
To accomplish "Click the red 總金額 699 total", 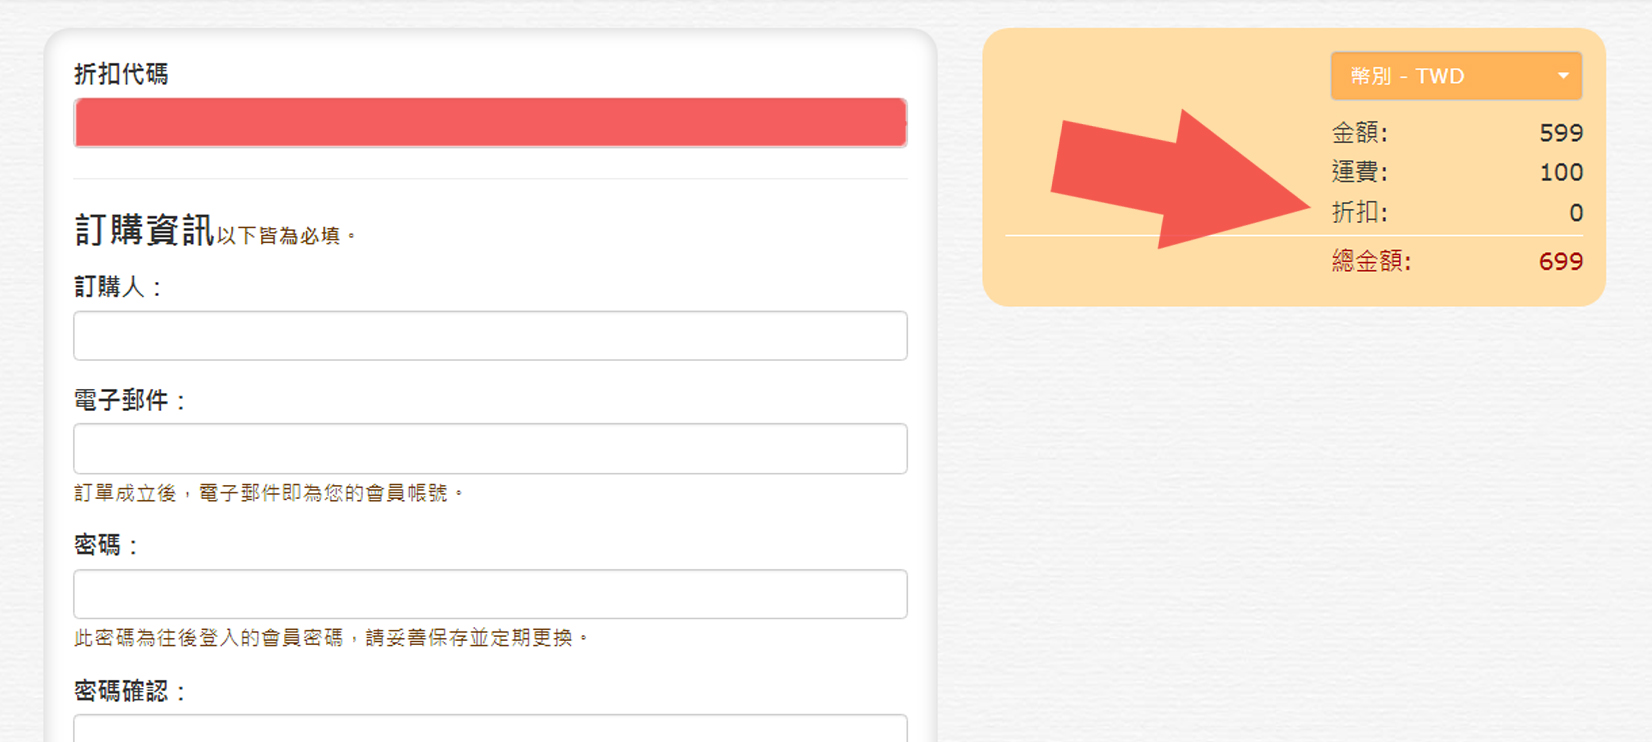I will pyautogui.click(x=1561, y=262).
